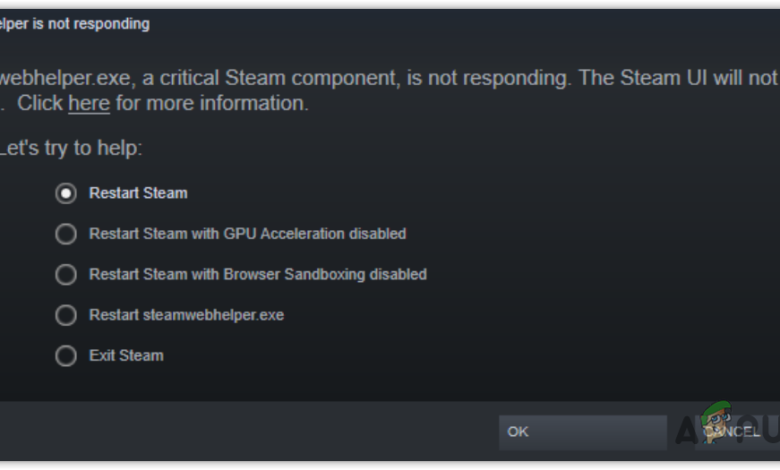Screen dimensions: 780x470
Task: Select the Restart Steam radio button circle
Action: tap(66, 193)
